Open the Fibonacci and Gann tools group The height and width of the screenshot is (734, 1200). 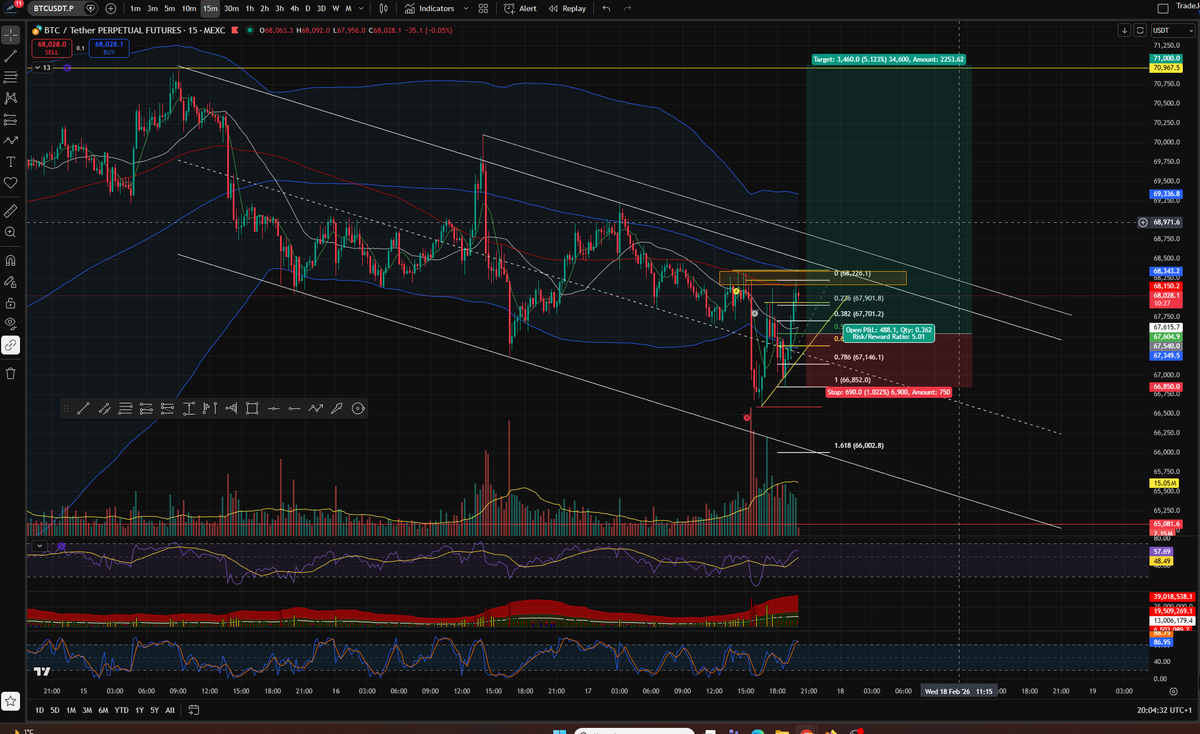pos(11,77)
